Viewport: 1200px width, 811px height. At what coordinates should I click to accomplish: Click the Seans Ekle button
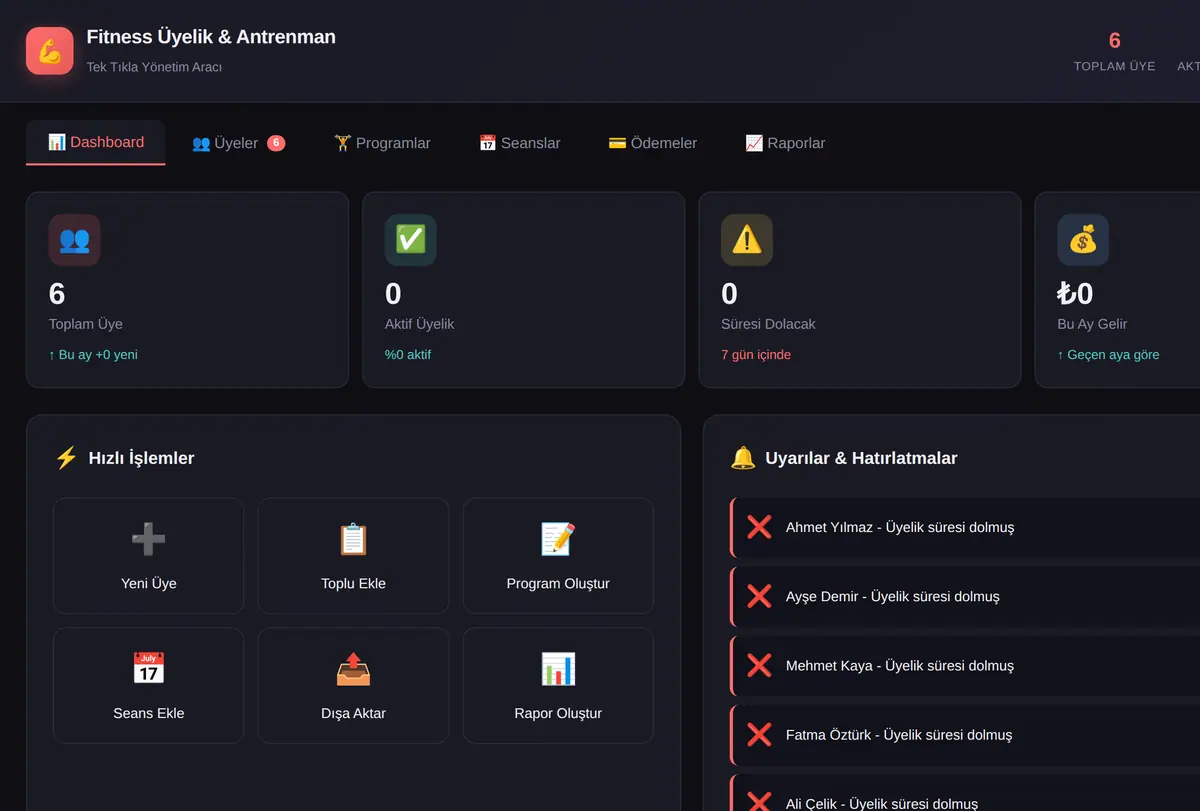click(149, 686)
